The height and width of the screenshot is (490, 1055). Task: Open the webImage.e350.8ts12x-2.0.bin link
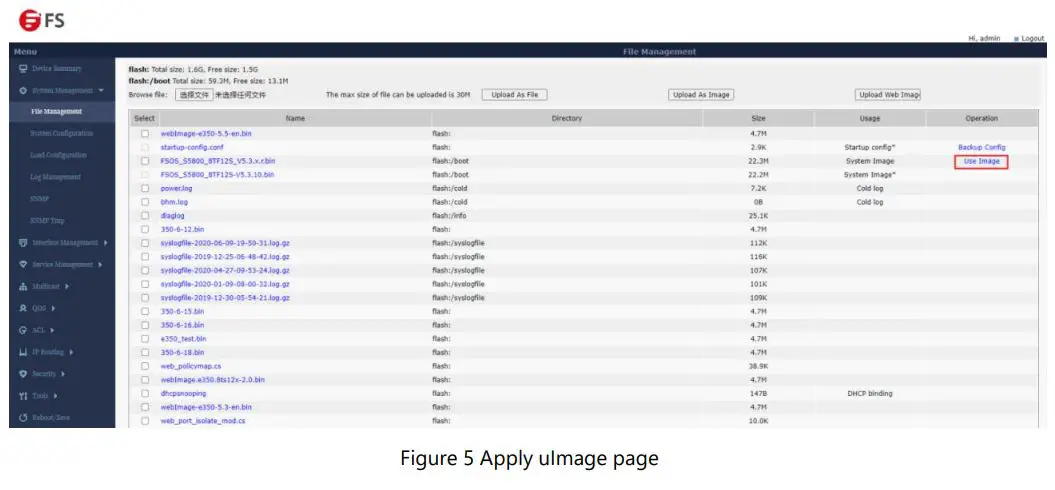[x=213, y=380]
